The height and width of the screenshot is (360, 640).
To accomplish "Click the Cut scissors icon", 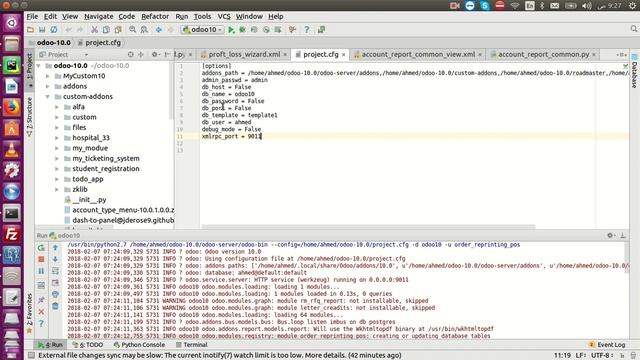I will point(94,29).
